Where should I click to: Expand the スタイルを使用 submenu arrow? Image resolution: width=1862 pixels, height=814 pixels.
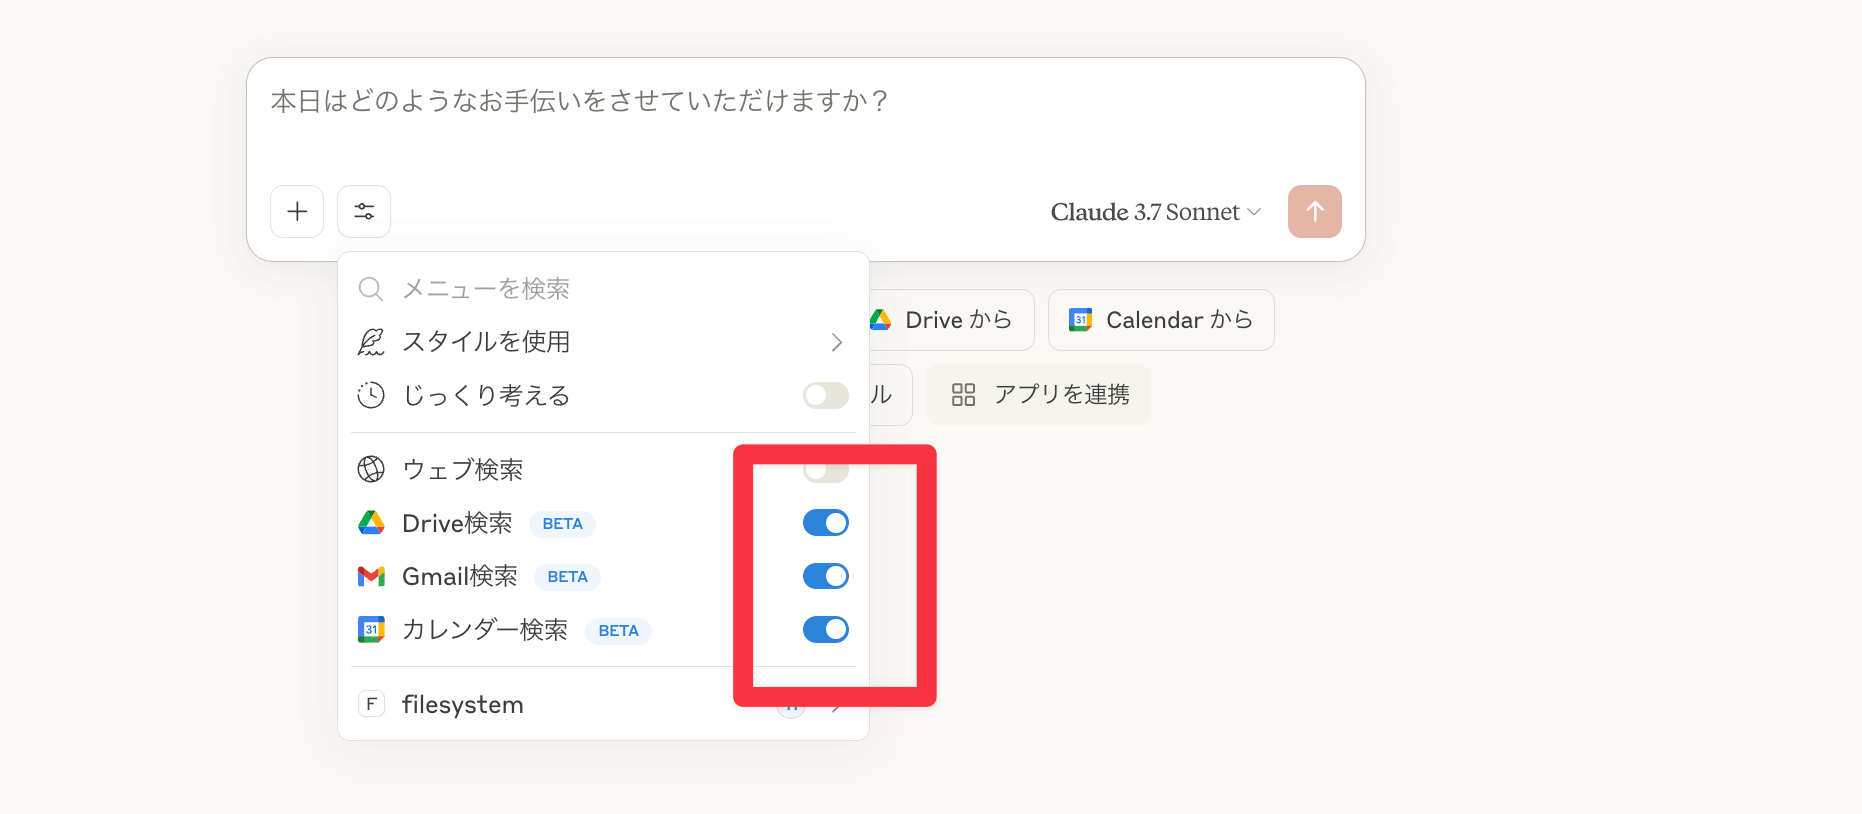pyautogui.click(x=836, y=342)
